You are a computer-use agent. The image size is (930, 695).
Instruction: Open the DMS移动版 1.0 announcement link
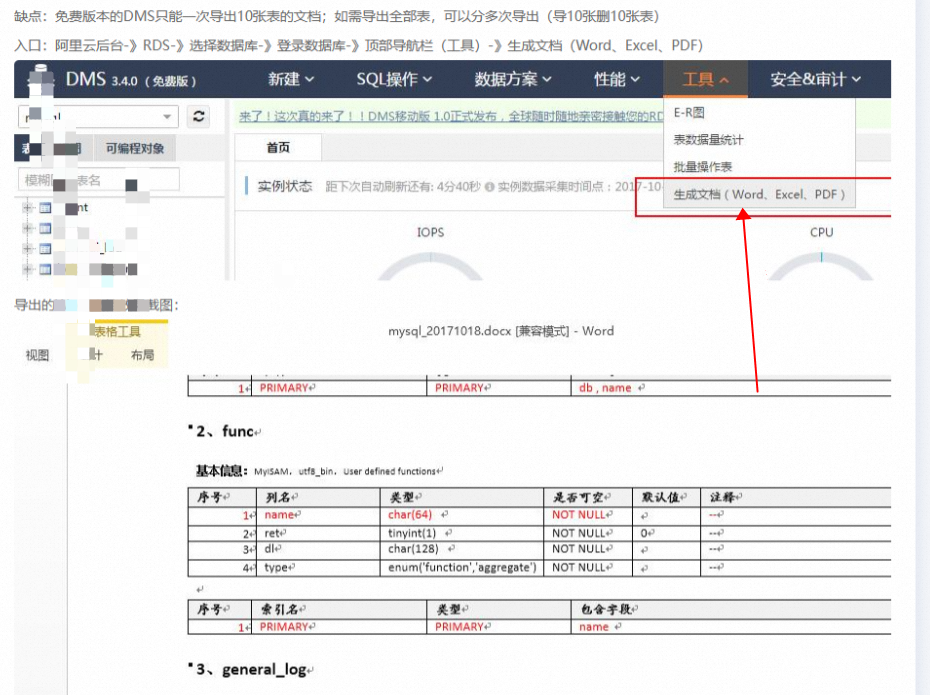coord(451,116)
